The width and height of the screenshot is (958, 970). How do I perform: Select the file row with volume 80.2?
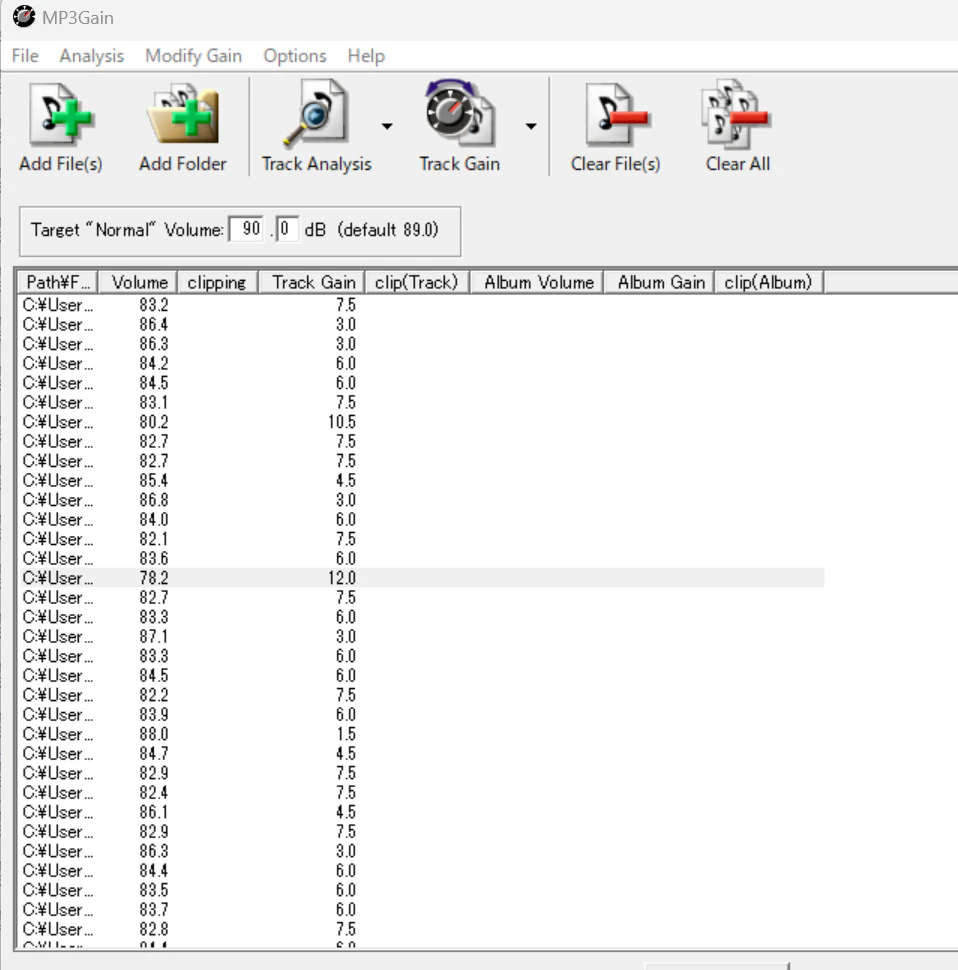(422, 422)
